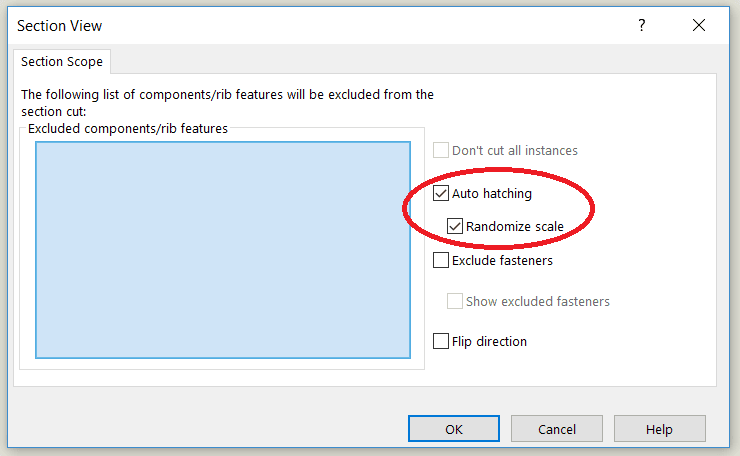Screen dimensions: 740x456
Task: Confirm the dialog with the OK button
Action: (x=454, y=429)
